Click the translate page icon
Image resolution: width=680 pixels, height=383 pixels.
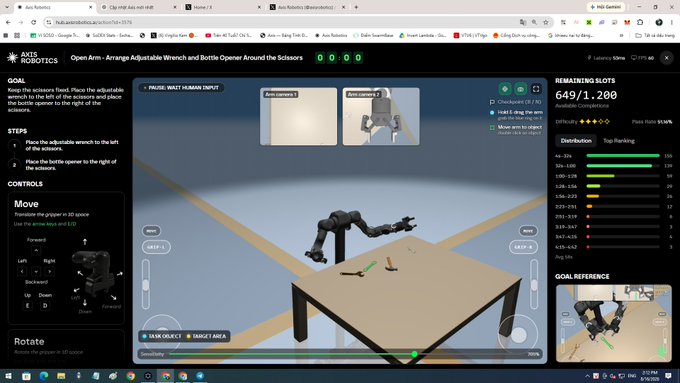(x=523, y=22)
